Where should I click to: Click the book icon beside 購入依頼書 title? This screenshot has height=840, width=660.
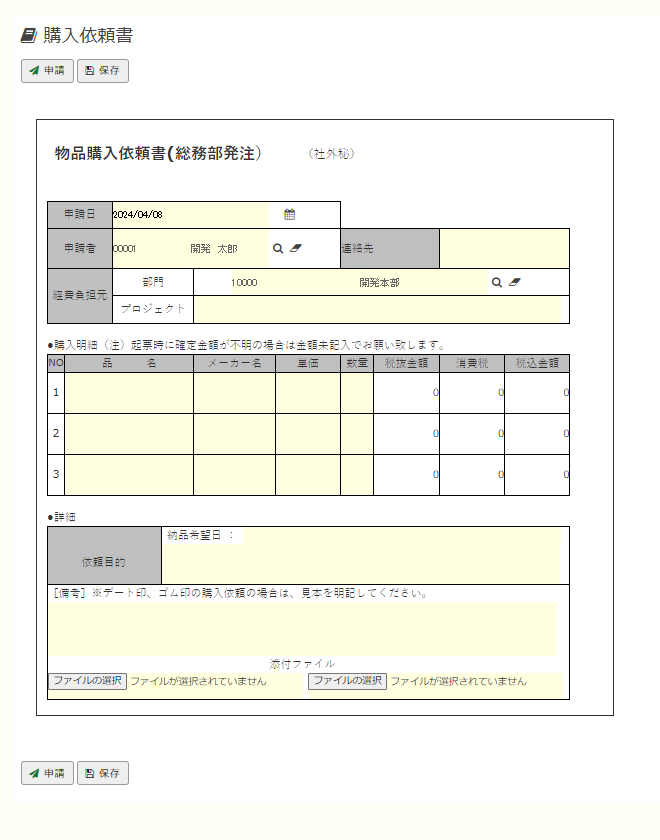click(28, 36)
